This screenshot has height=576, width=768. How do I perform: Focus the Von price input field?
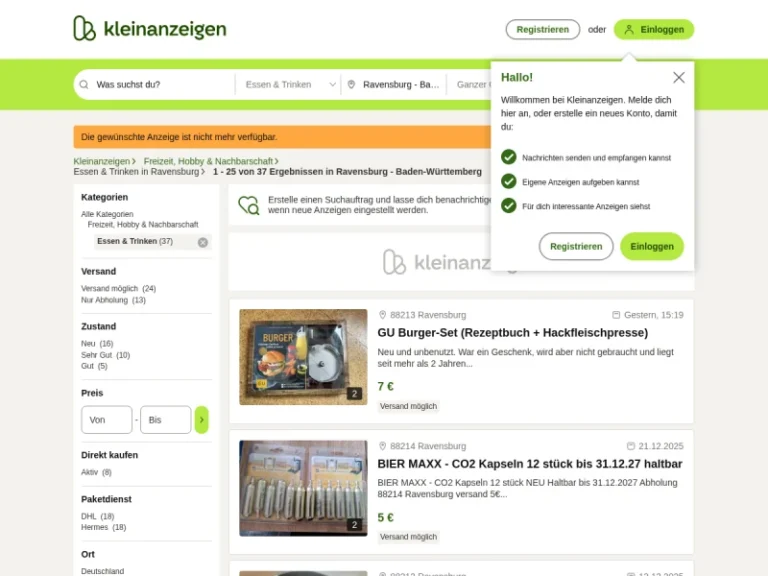(107, 420)
